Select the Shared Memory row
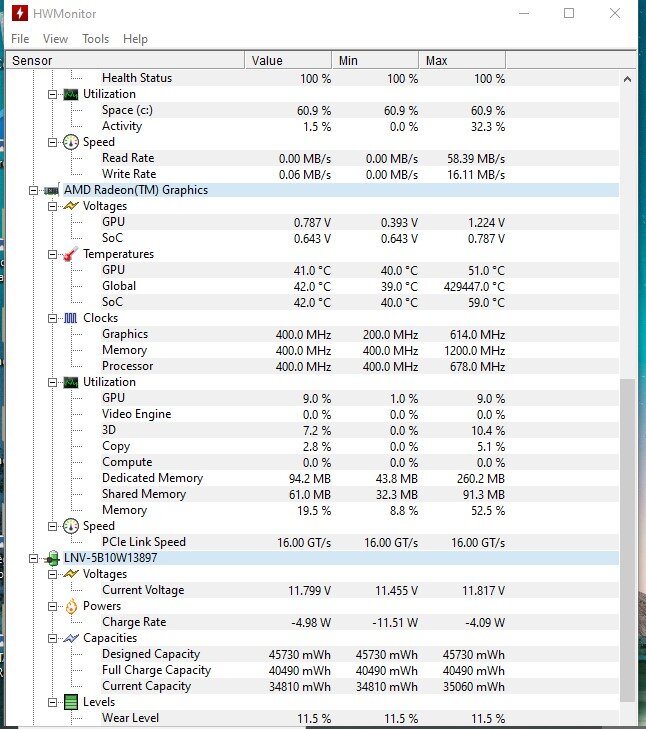This screenshot has width=646, height=729. tap(360, 494)
